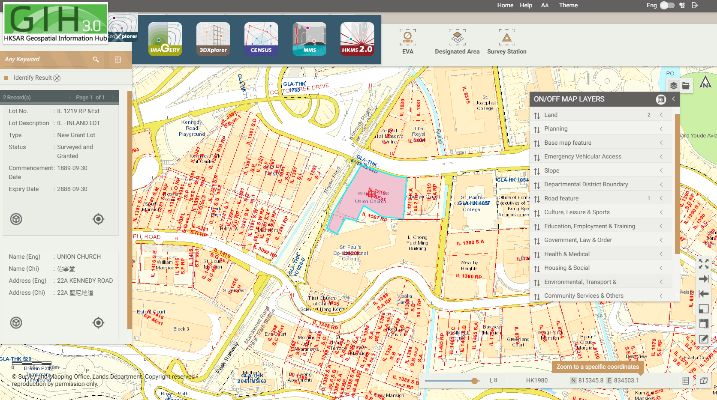
Task: Click the highlighted Union Church lot polygon
Action: pyautogui.click(x=369, y=197)
